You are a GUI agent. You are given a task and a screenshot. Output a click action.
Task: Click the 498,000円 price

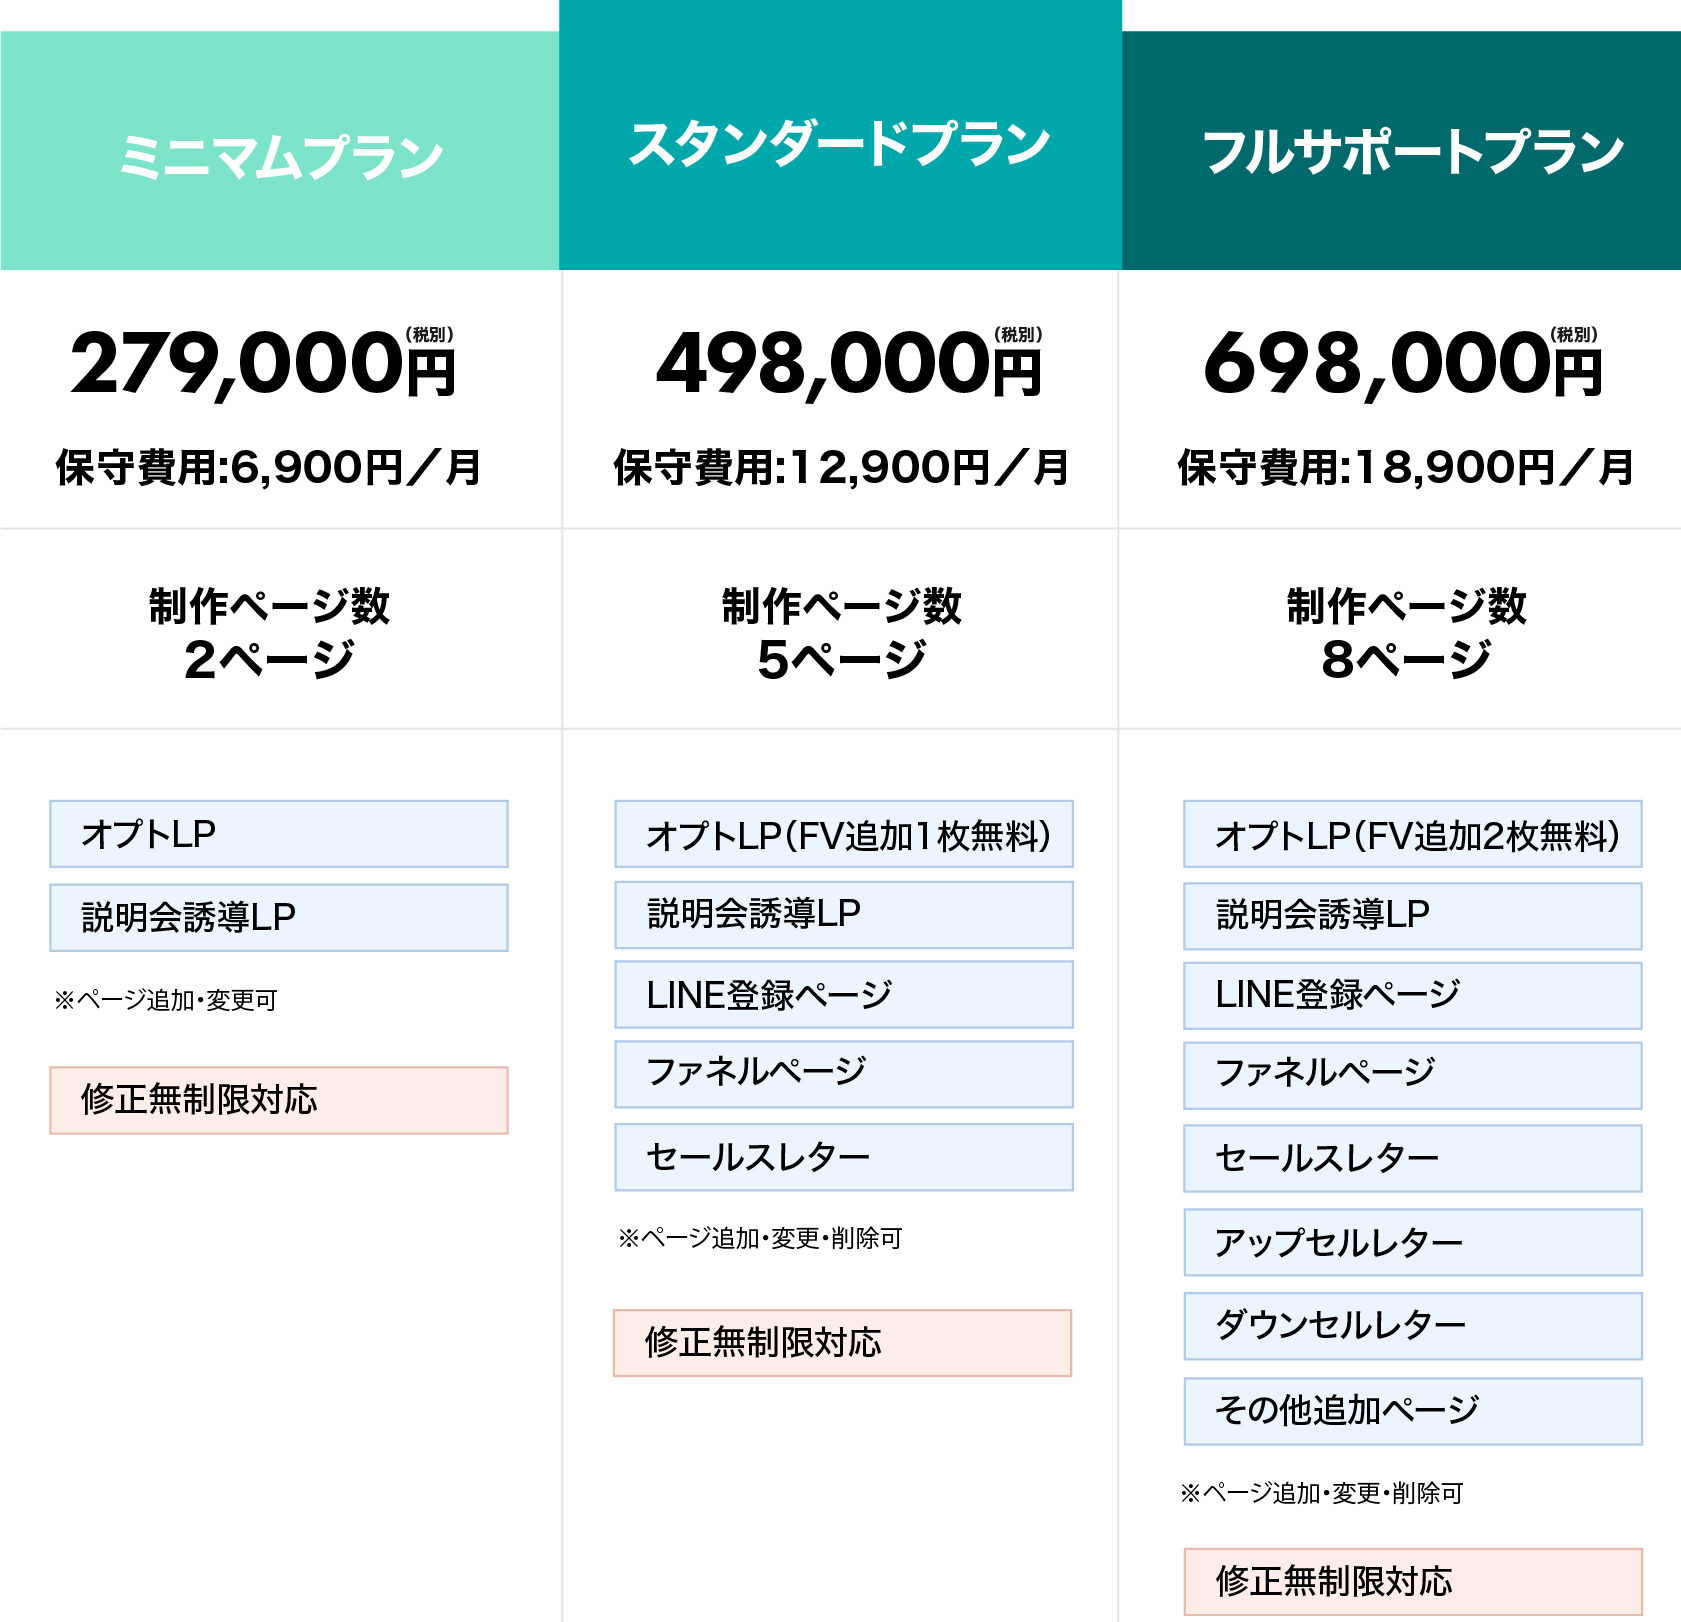tap(849, 364)
